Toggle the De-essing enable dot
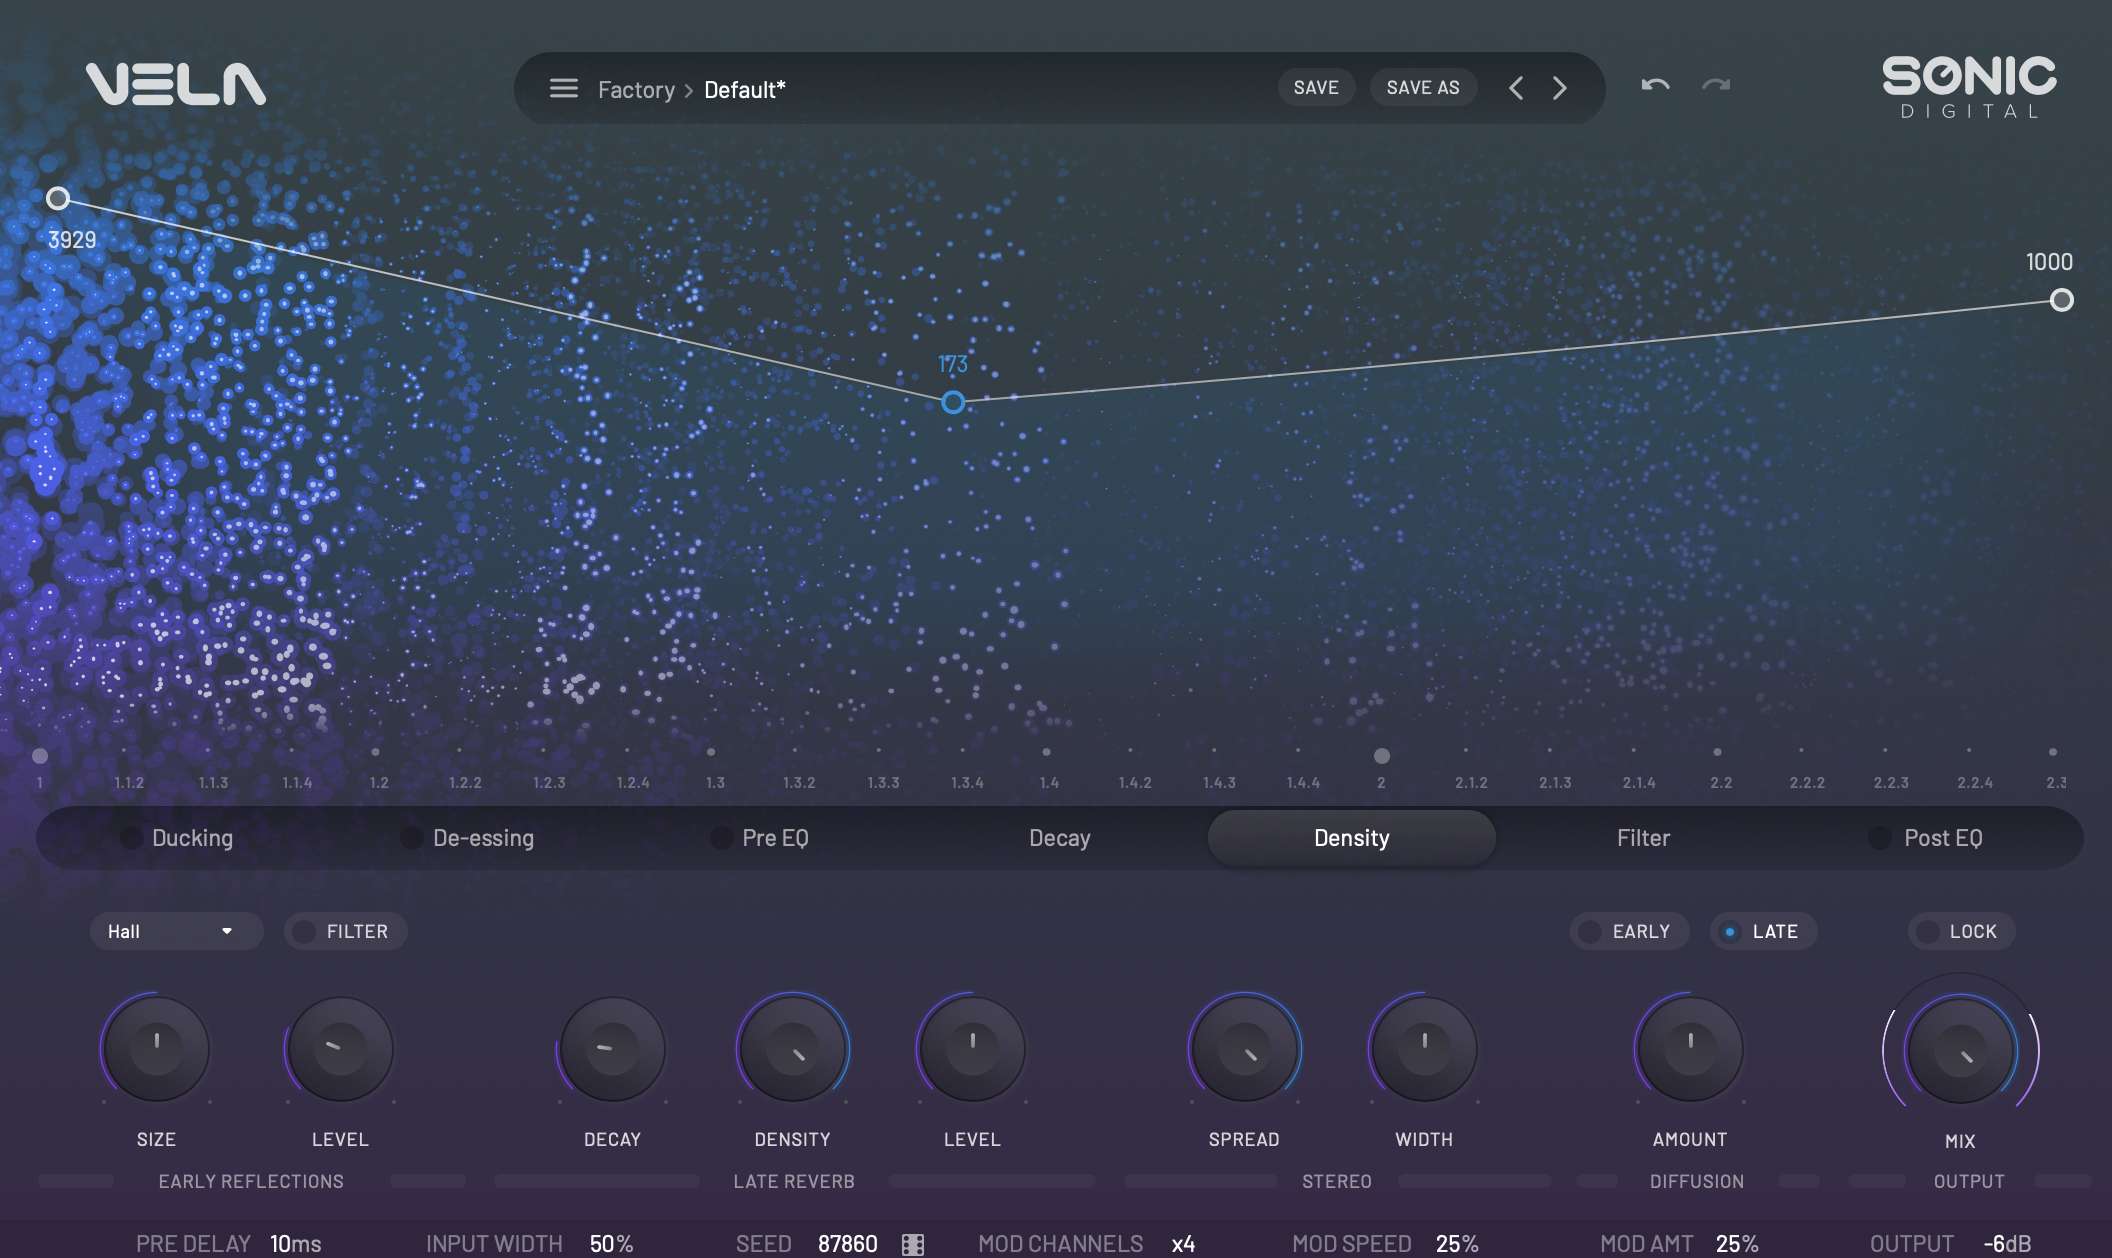The width and height of the screenshot is (2112, 1258). pos(411,838)
